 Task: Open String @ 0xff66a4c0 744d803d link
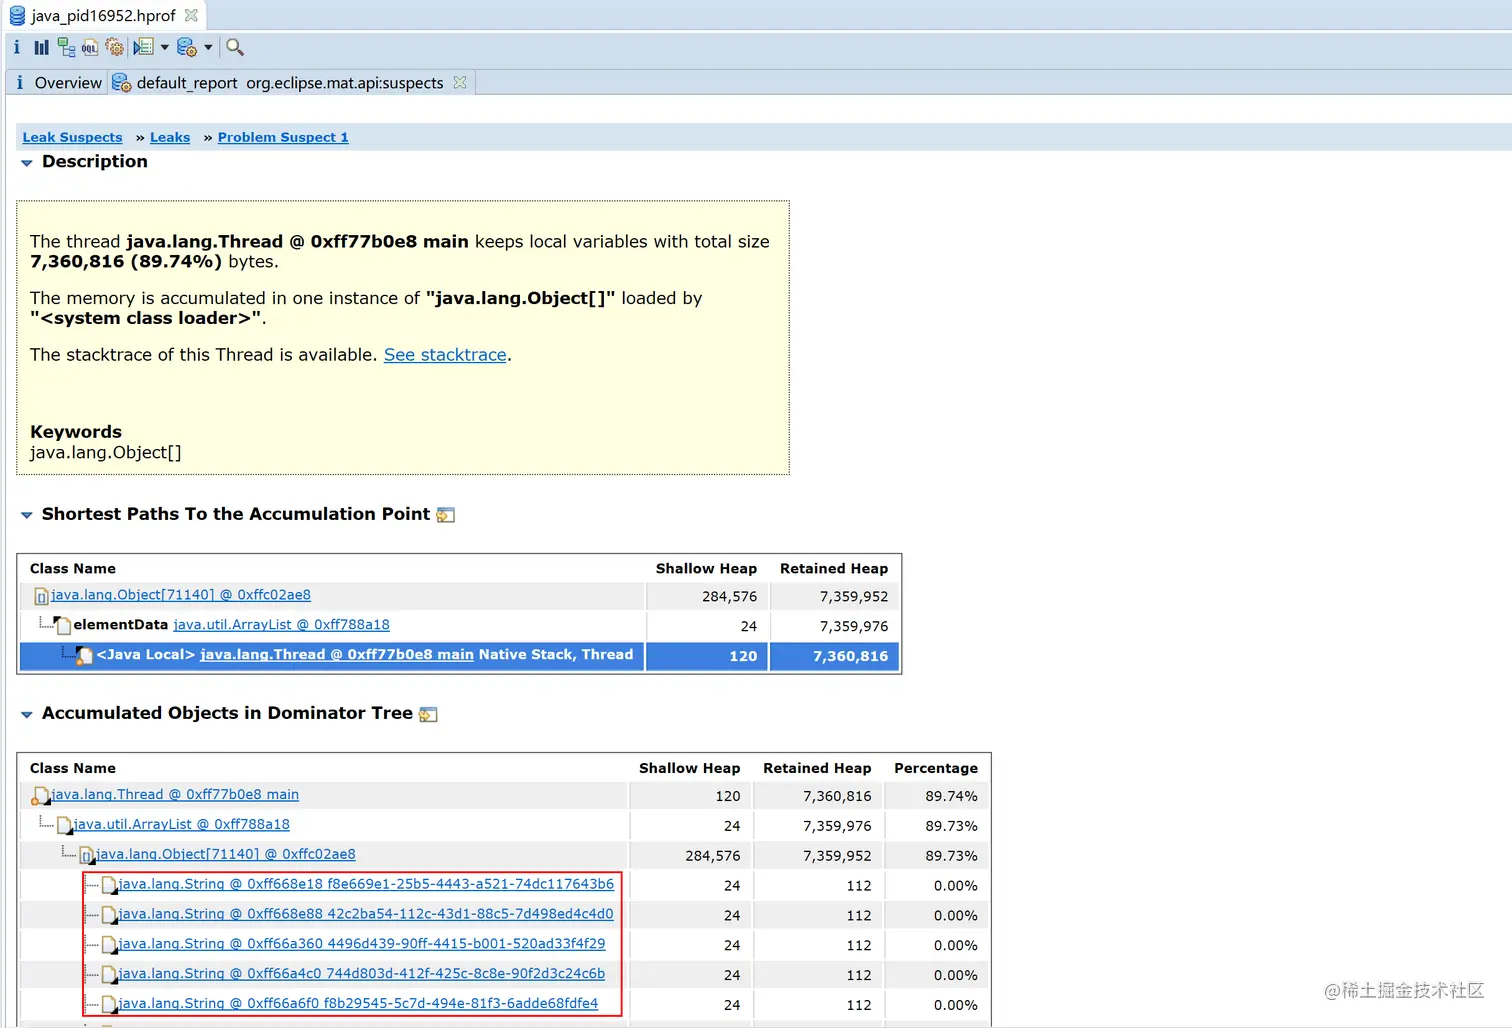point(362,974)
